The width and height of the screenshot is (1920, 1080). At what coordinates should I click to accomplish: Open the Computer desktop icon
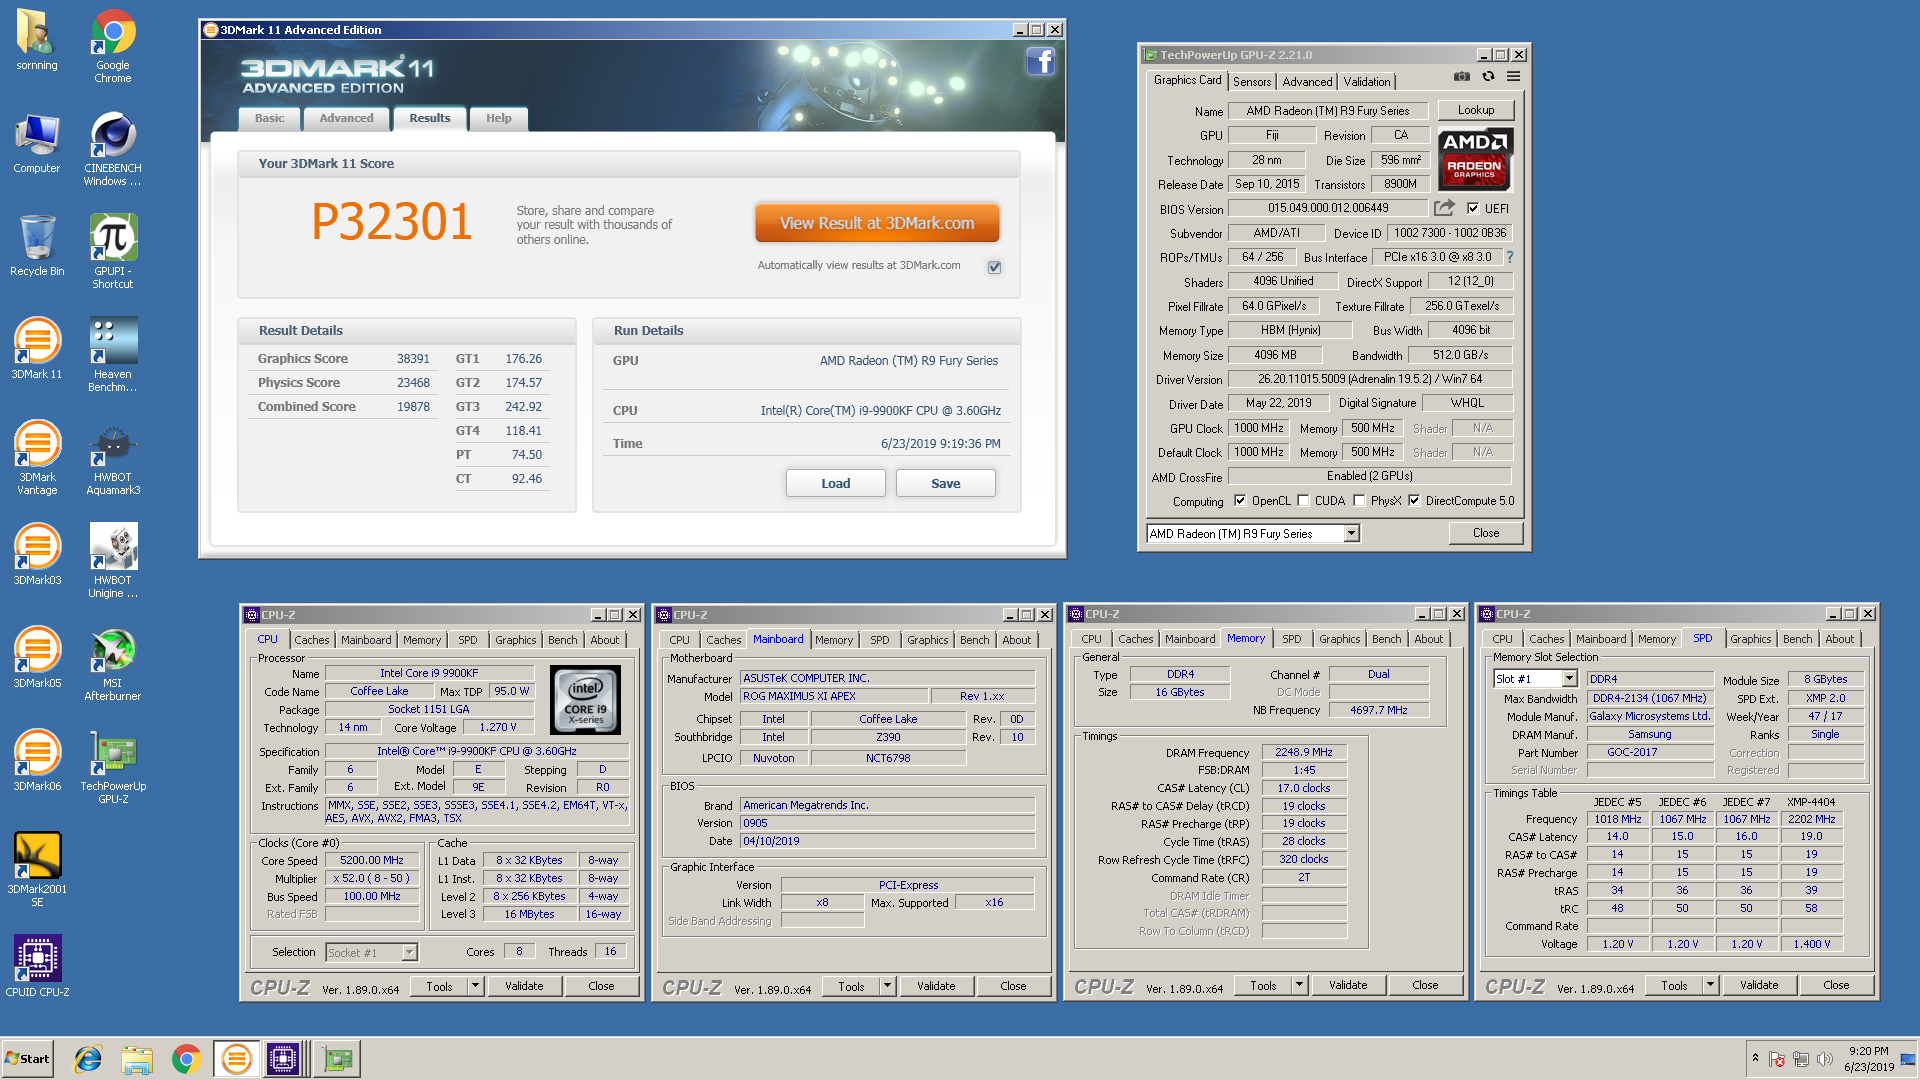click(x=36, y=143)
